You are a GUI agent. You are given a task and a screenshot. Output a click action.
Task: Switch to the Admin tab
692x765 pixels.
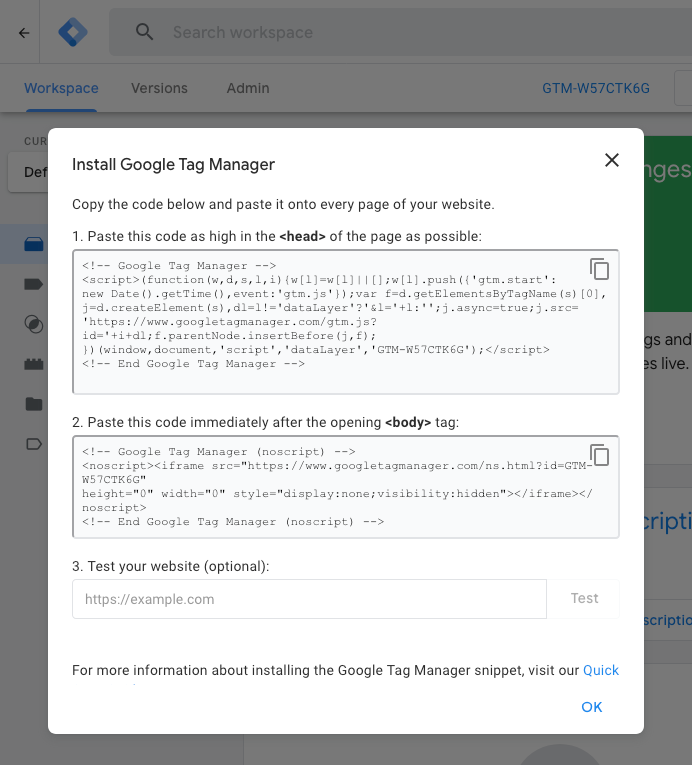pyautogui.click(x=248, y=88)
